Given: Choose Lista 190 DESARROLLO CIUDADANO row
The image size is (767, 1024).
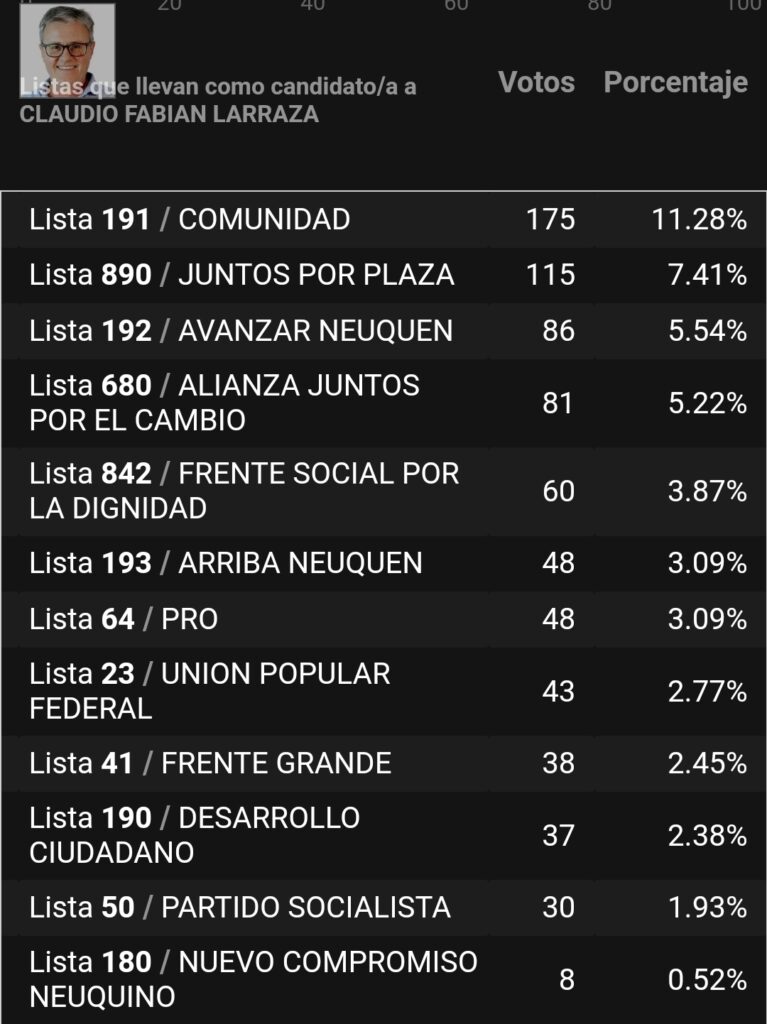Looking at the screenshot, I should (x=384, y=835).
